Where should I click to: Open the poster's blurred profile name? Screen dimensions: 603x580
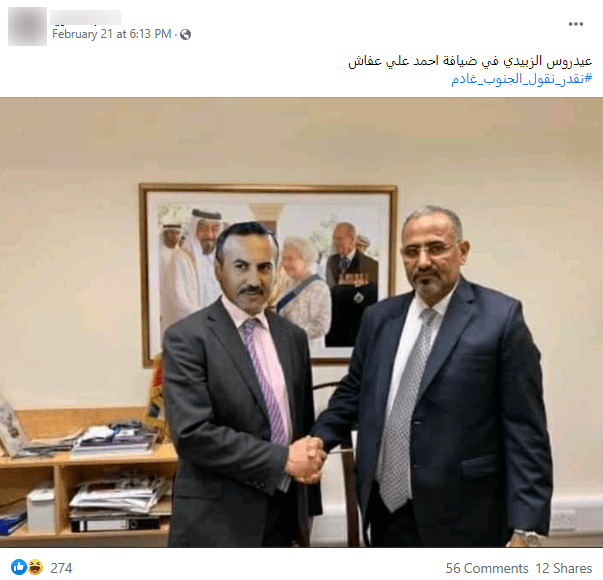tap(86, 17)
